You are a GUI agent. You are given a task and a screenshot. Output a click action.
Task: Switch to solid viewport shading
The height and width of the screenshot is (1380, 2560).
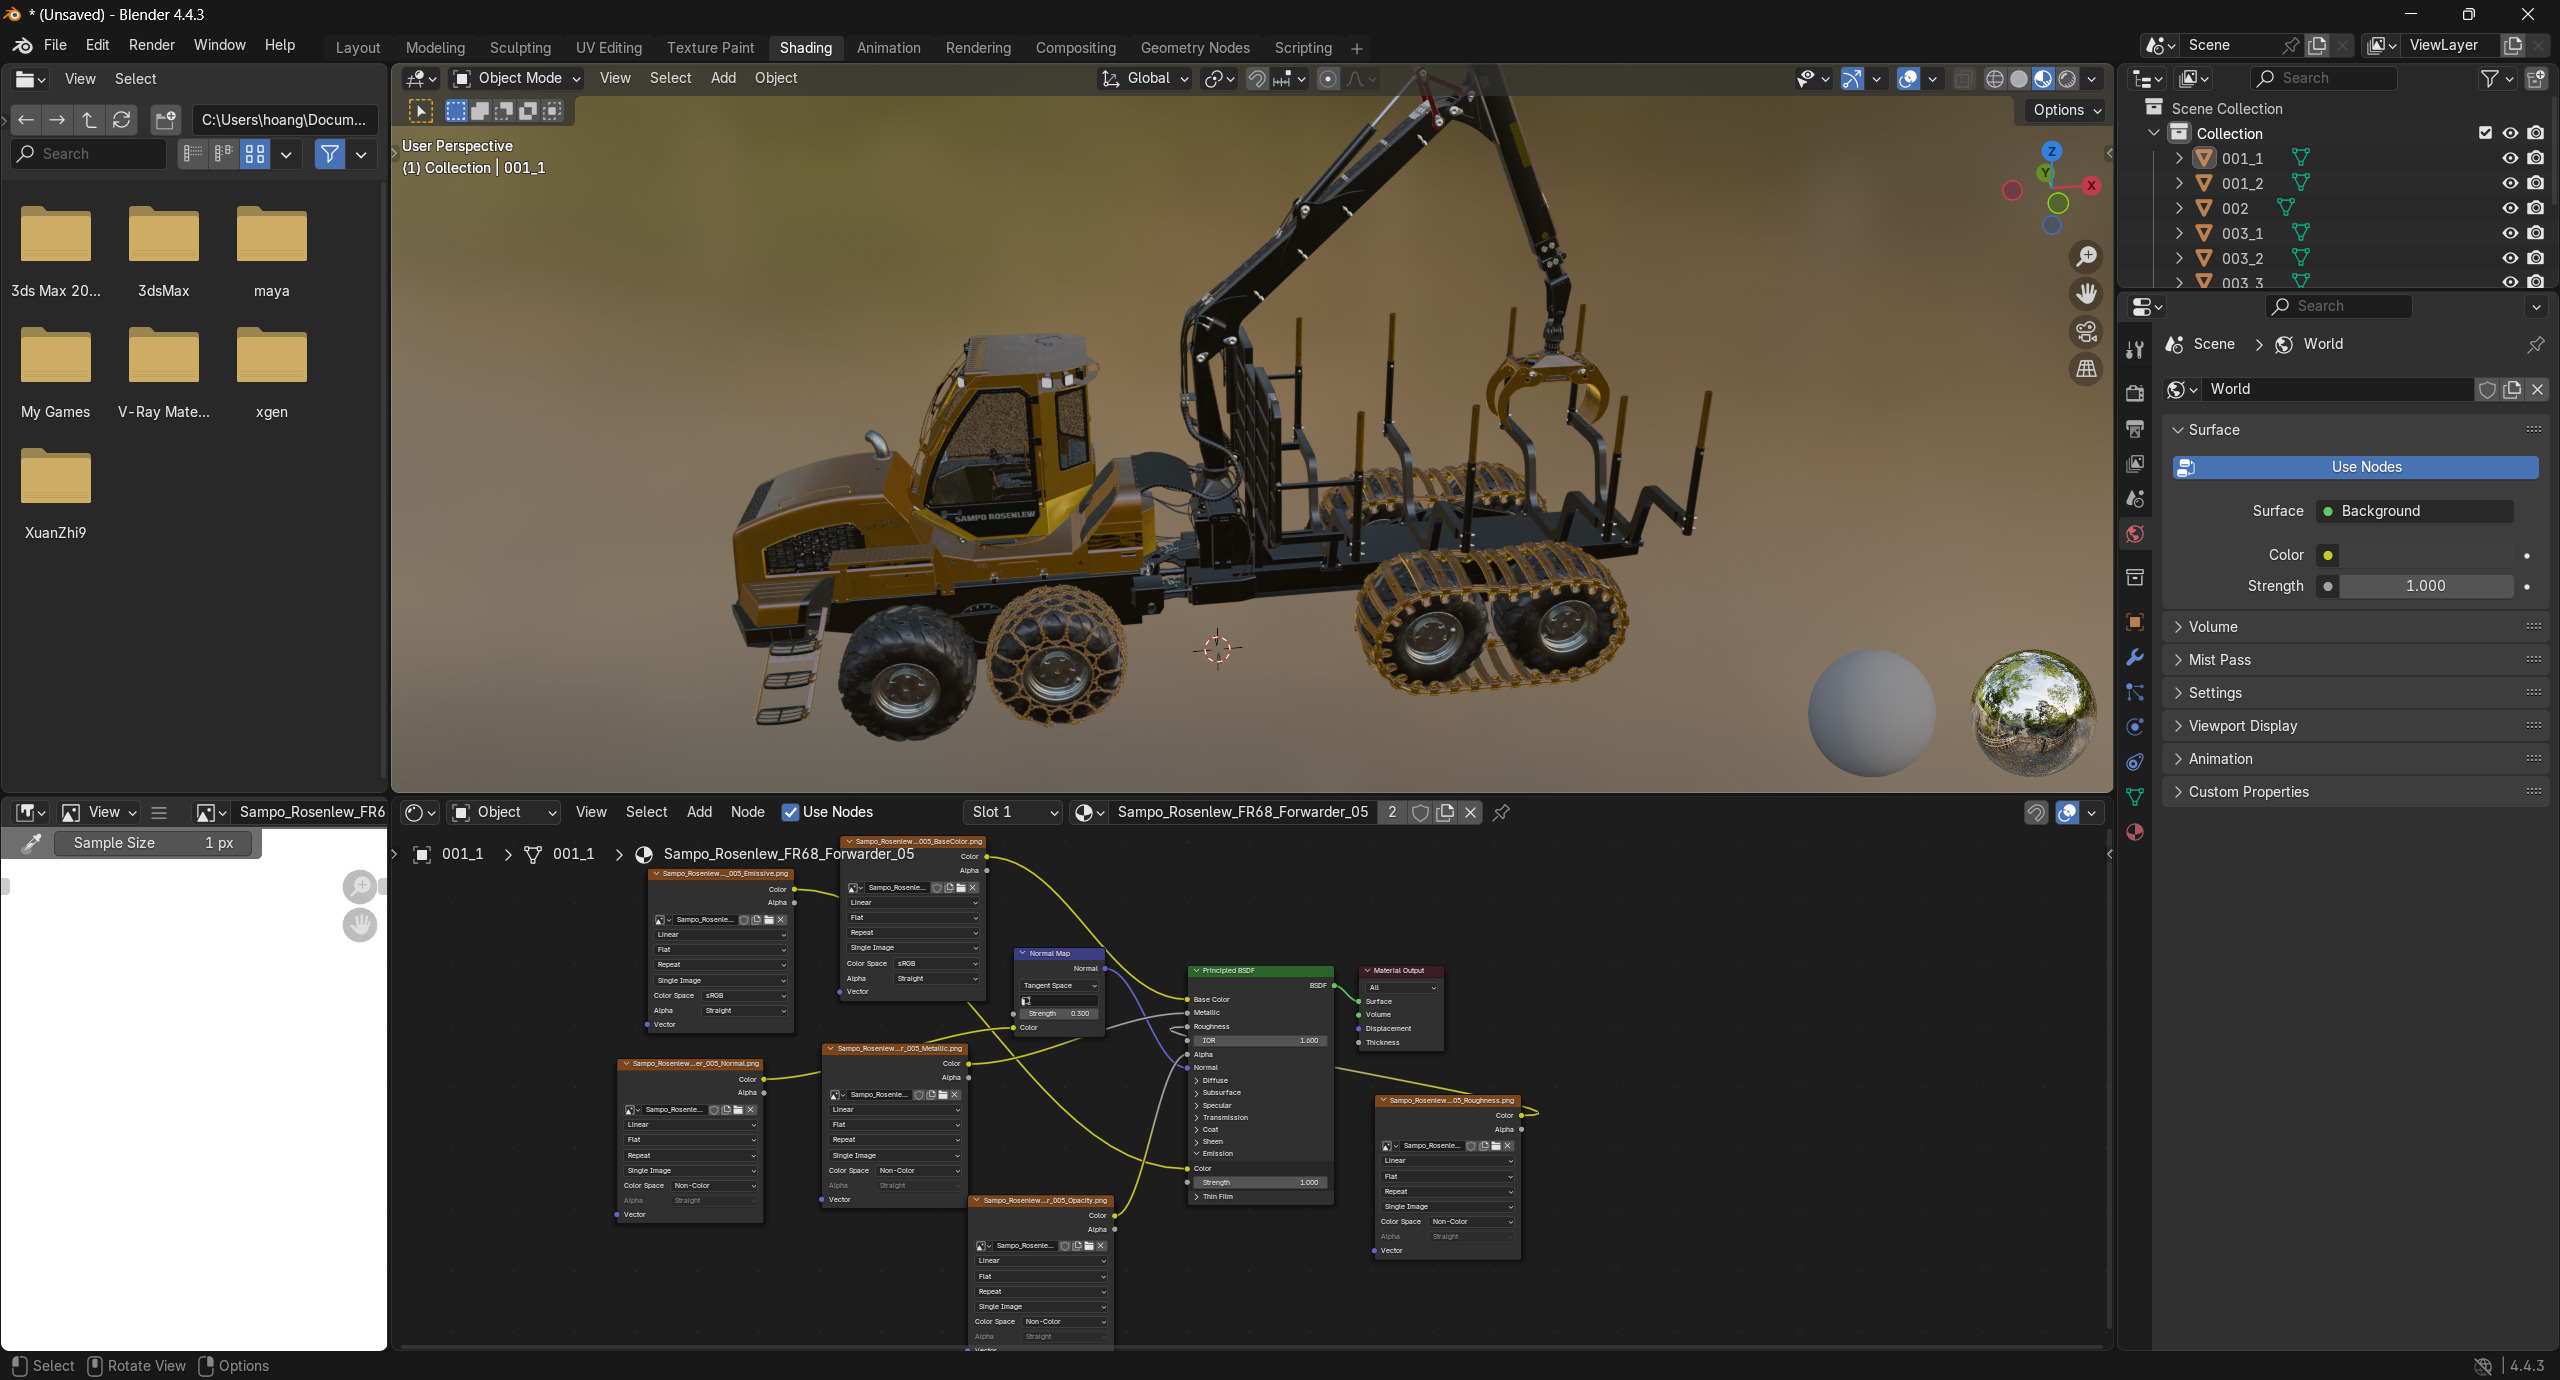point(2018,79)
